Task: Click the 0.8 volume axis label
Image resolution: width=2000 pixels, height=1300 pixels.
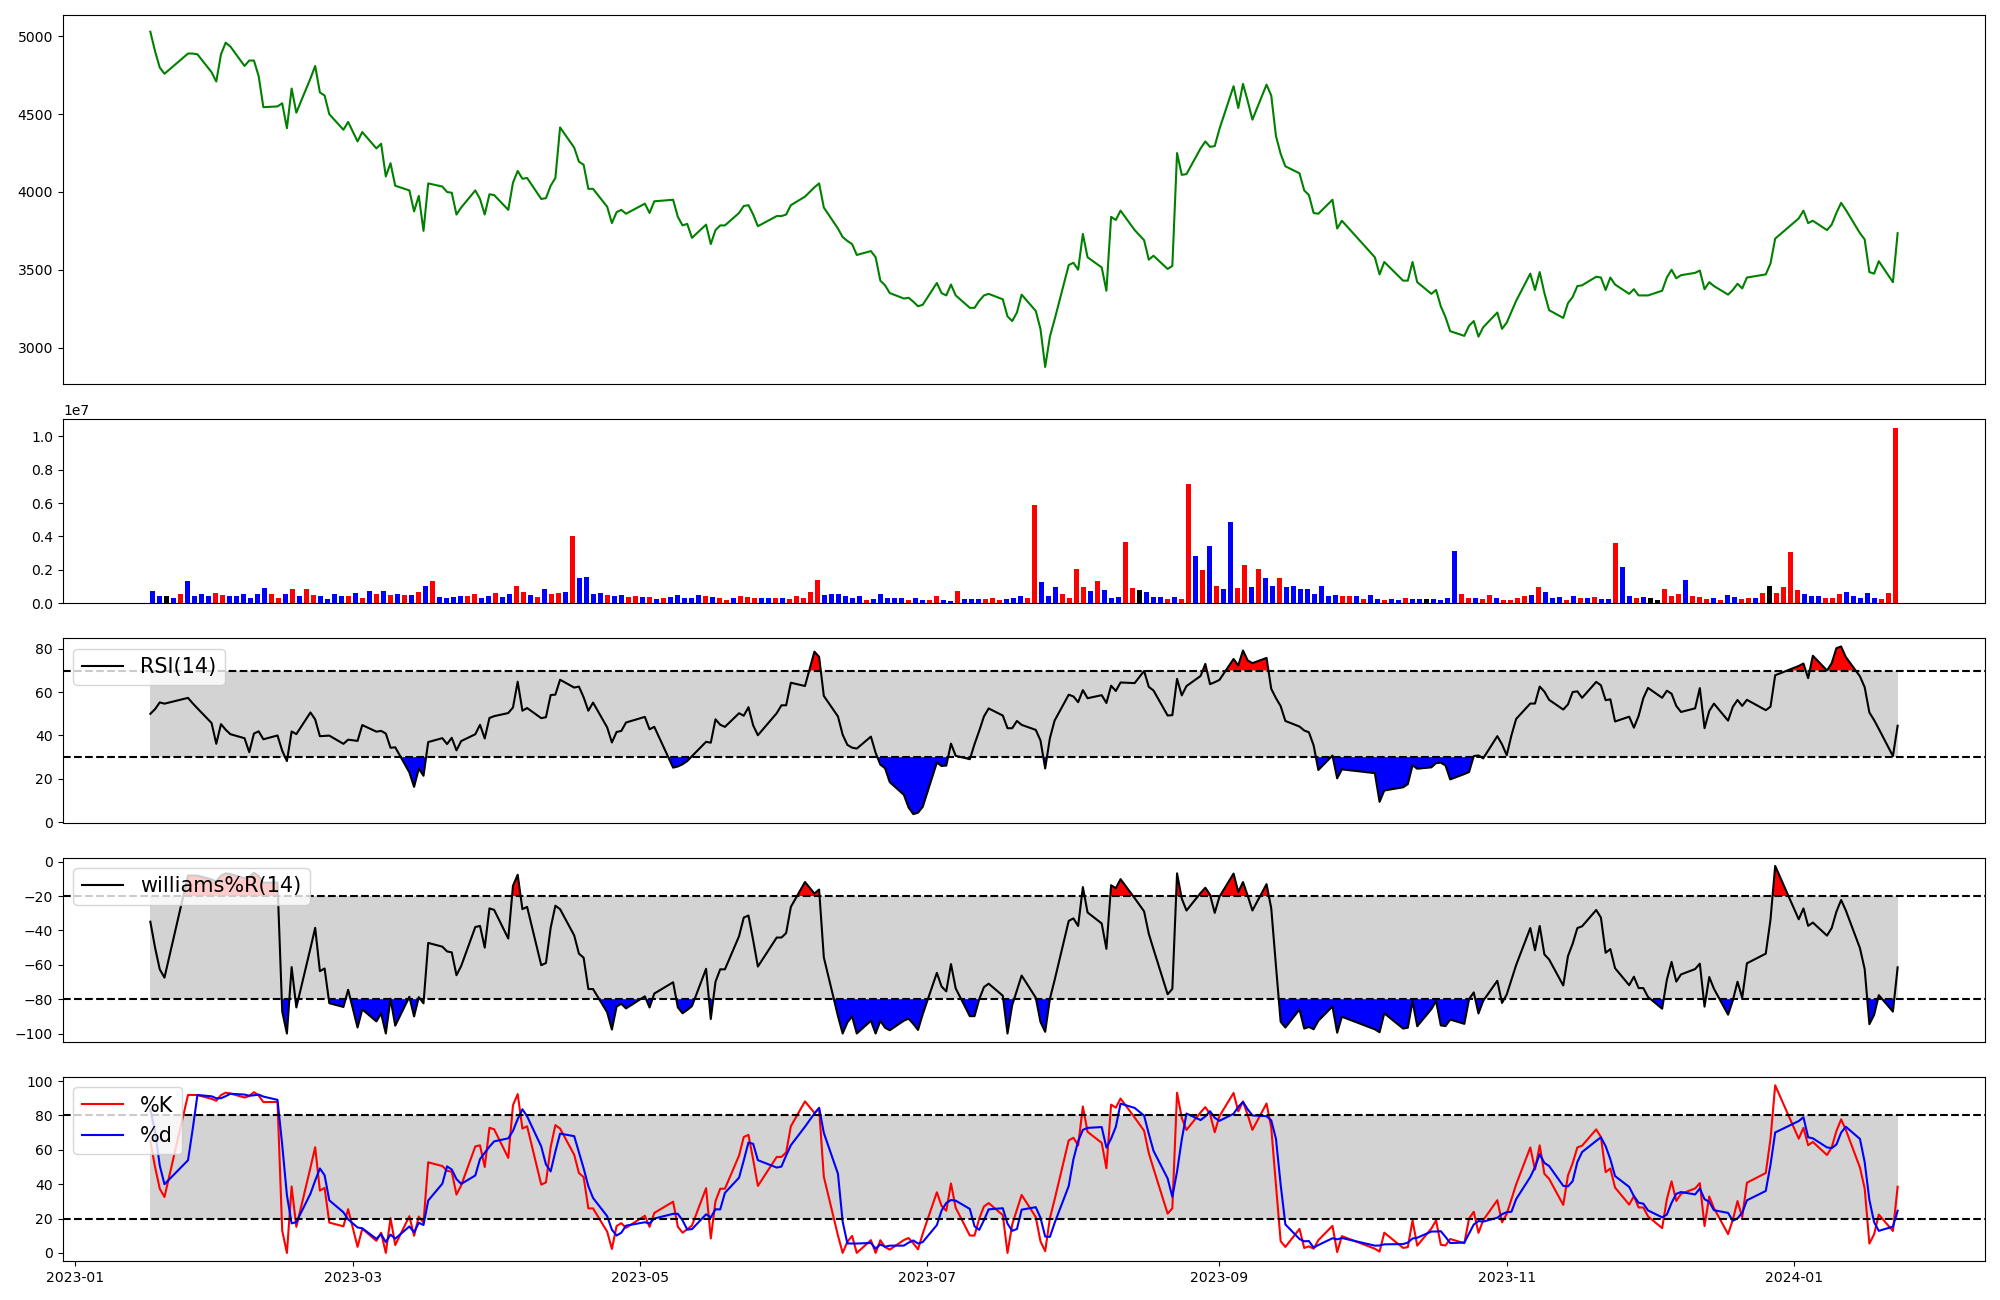Action: tap(42, 471)
